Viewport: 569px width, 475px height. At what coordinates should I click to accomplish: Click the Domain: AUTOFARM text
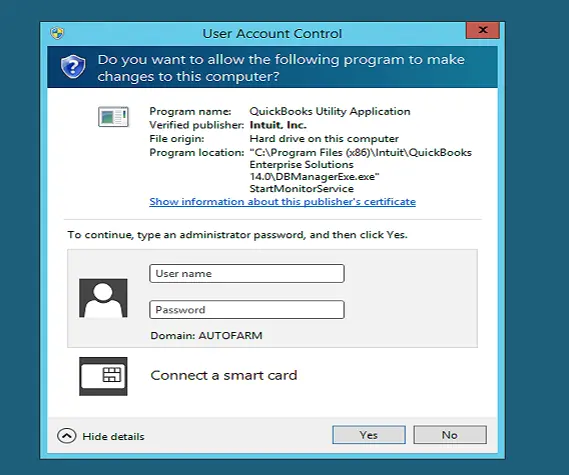click(206, 336)
